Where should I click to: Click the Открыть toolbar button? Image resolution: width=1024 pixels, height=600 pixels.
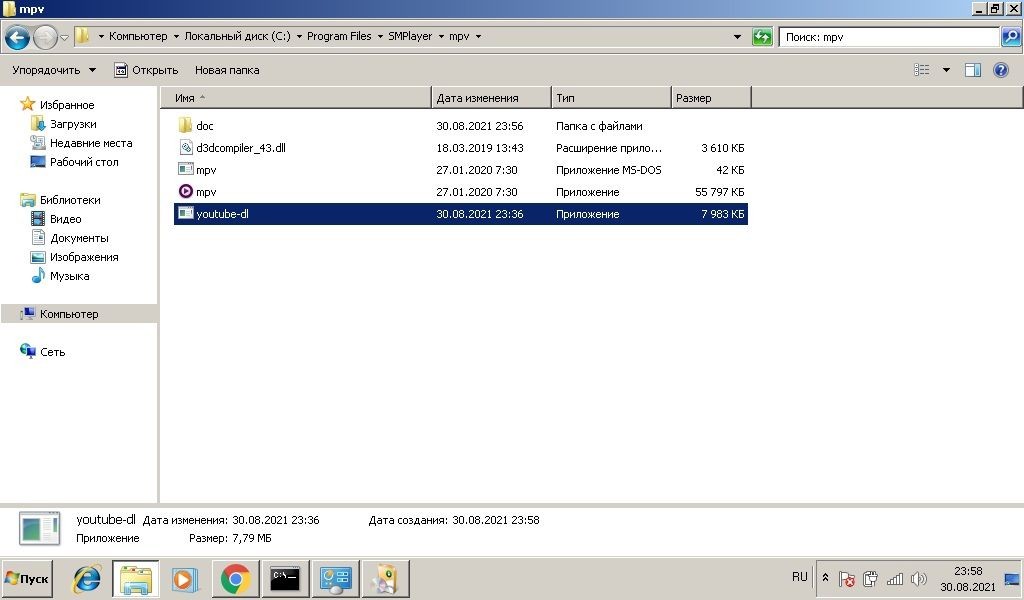coord(146,70)
